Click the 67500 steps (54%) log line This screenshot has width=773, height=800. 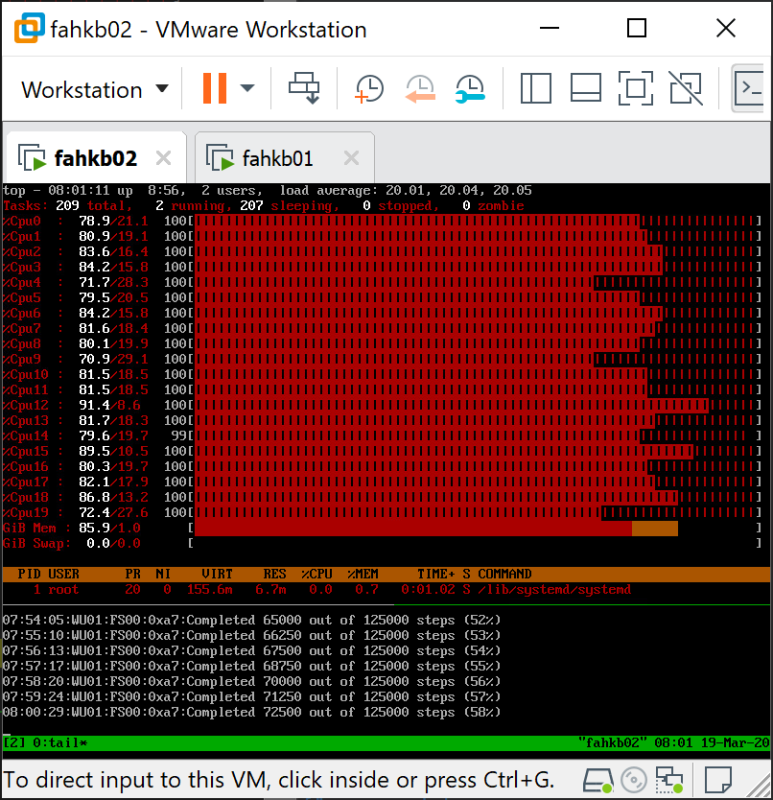pyautogui.click(x=252, y=651)
